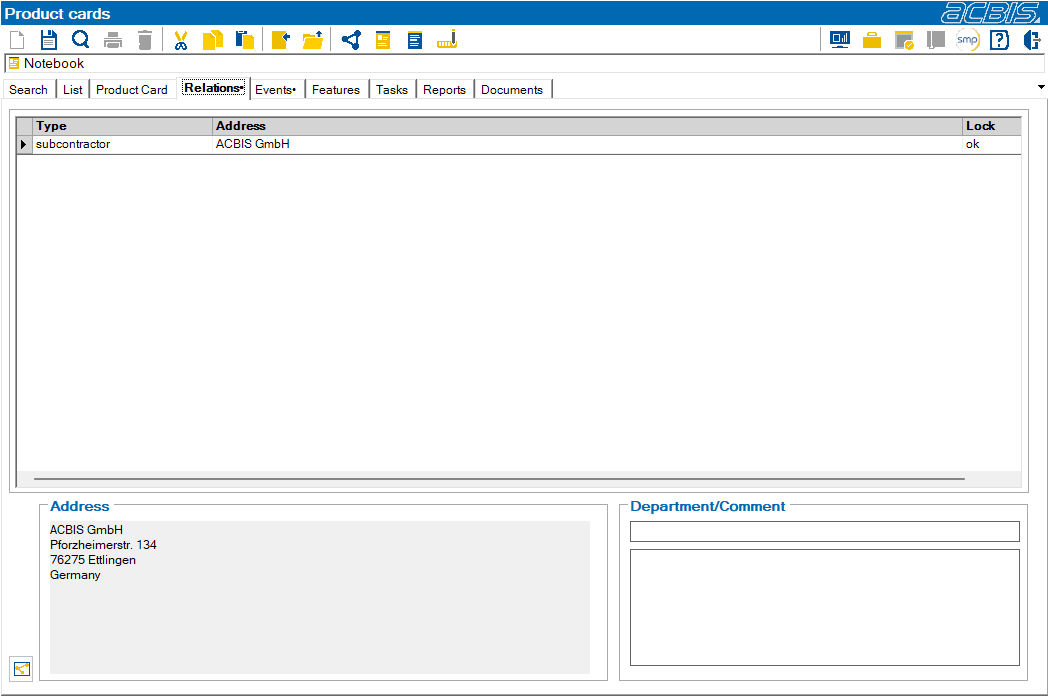Click the grid horizontal scrollbar

point(499,479)
